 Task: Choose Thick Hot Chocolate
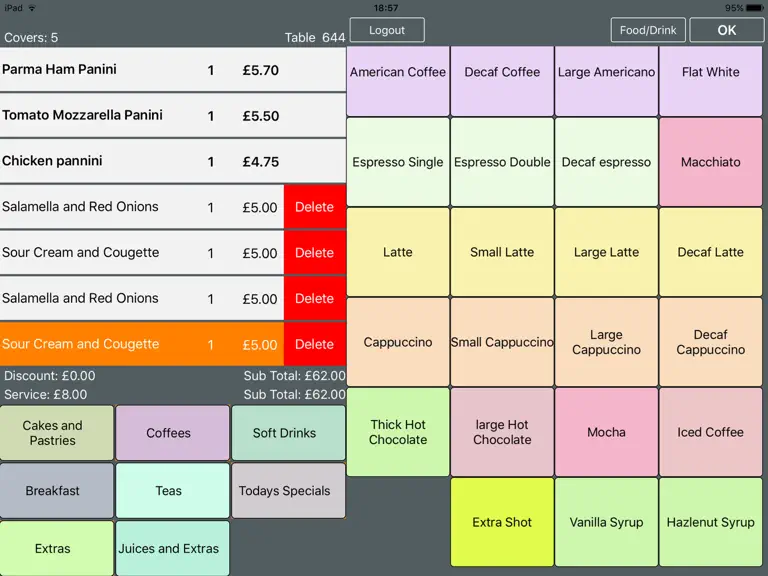(398, 432)
